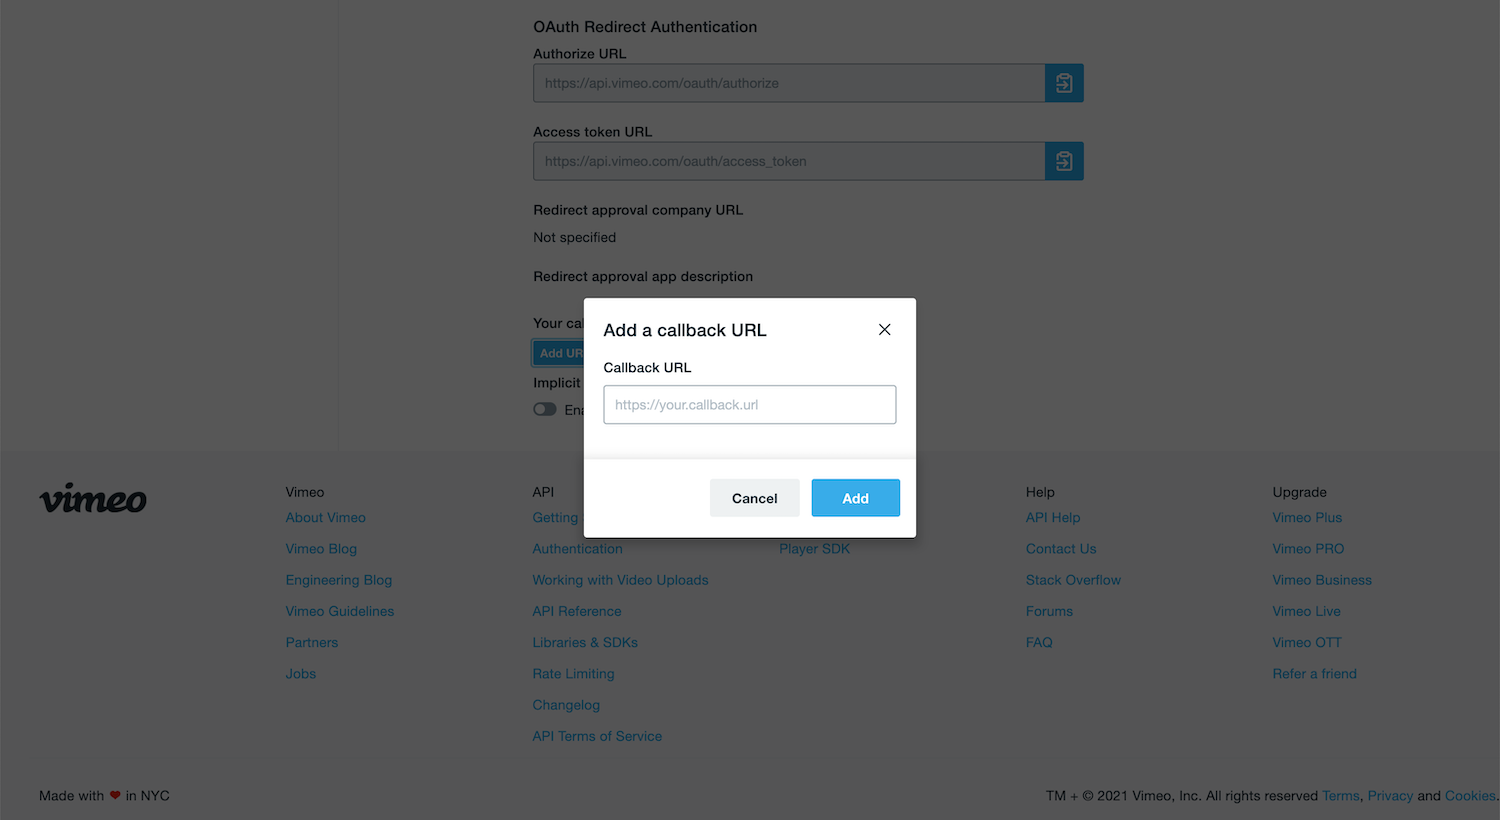Open the Vimeo PRO upgrade link

(1308, 548)
